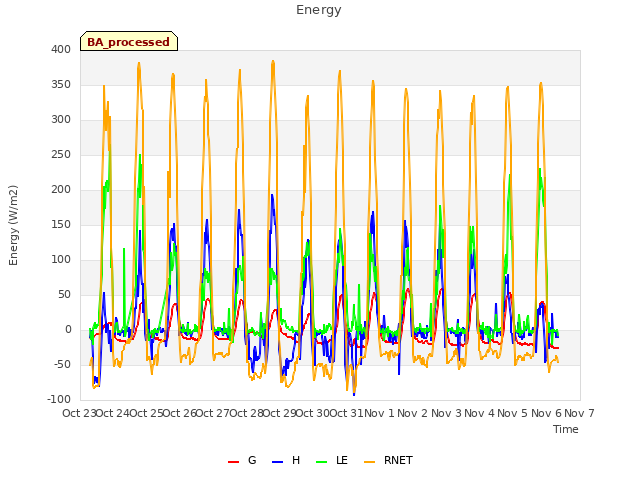640x480 pixels.
Task: Click the highest RNET peak near Oct 29
Action: pos(273,62)
